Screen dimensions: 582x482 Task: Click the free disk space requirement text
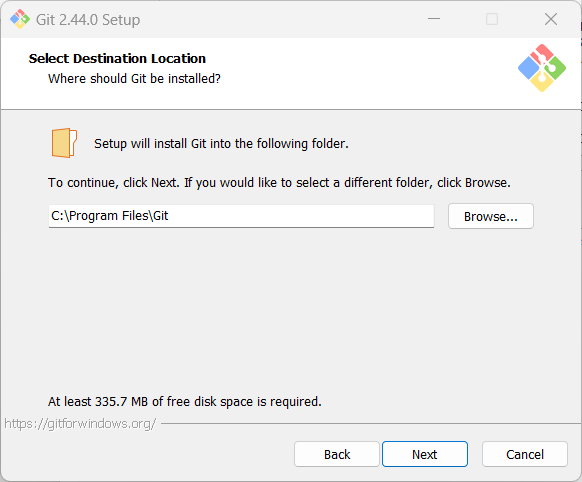[184, 401]
